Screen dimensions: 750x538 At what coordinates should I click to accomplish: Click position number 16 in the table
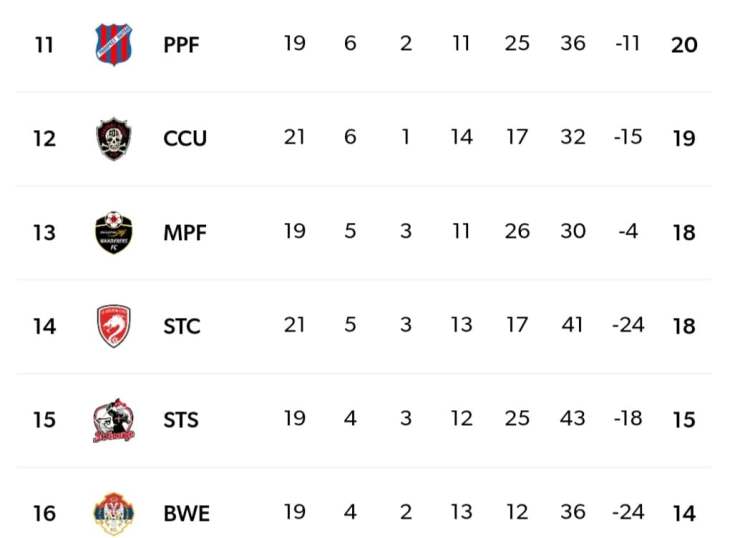click(44, 514)
